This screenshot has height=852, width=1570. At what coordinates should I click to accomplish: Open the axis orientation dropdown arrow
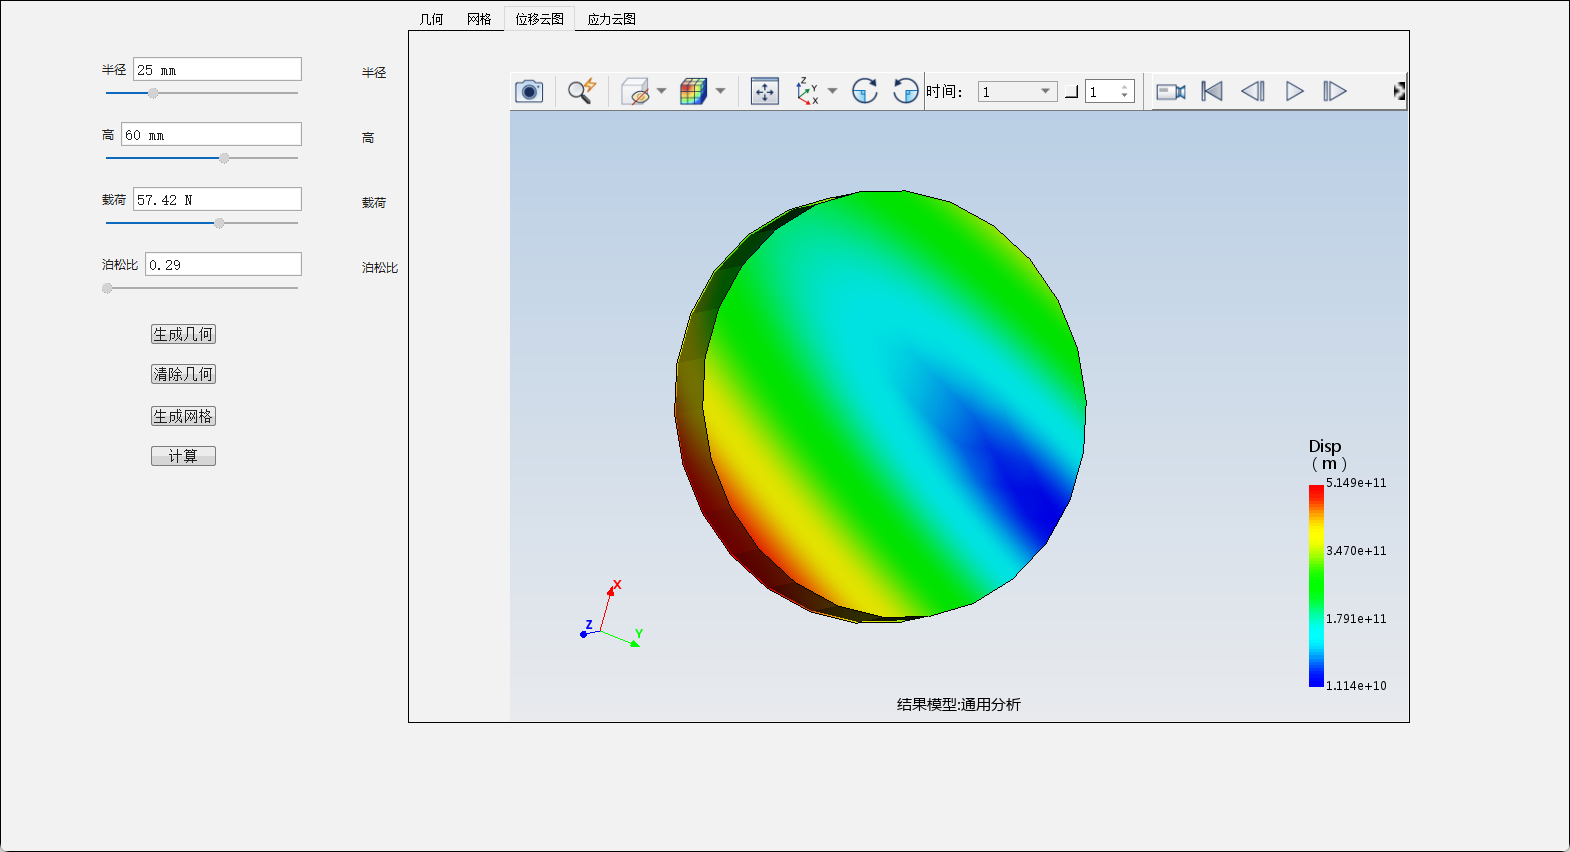(x=832, y=92)
